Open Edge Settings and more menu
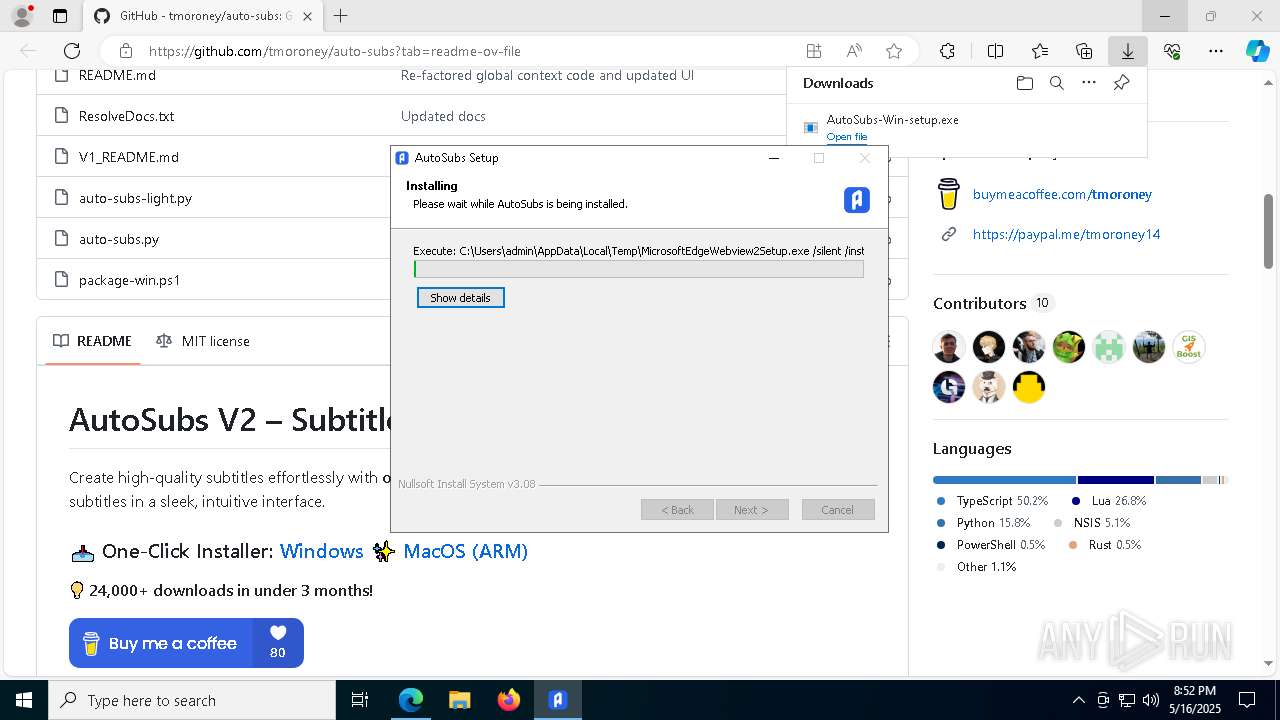The image size is (1280, 720). [x=1216, y=51]
